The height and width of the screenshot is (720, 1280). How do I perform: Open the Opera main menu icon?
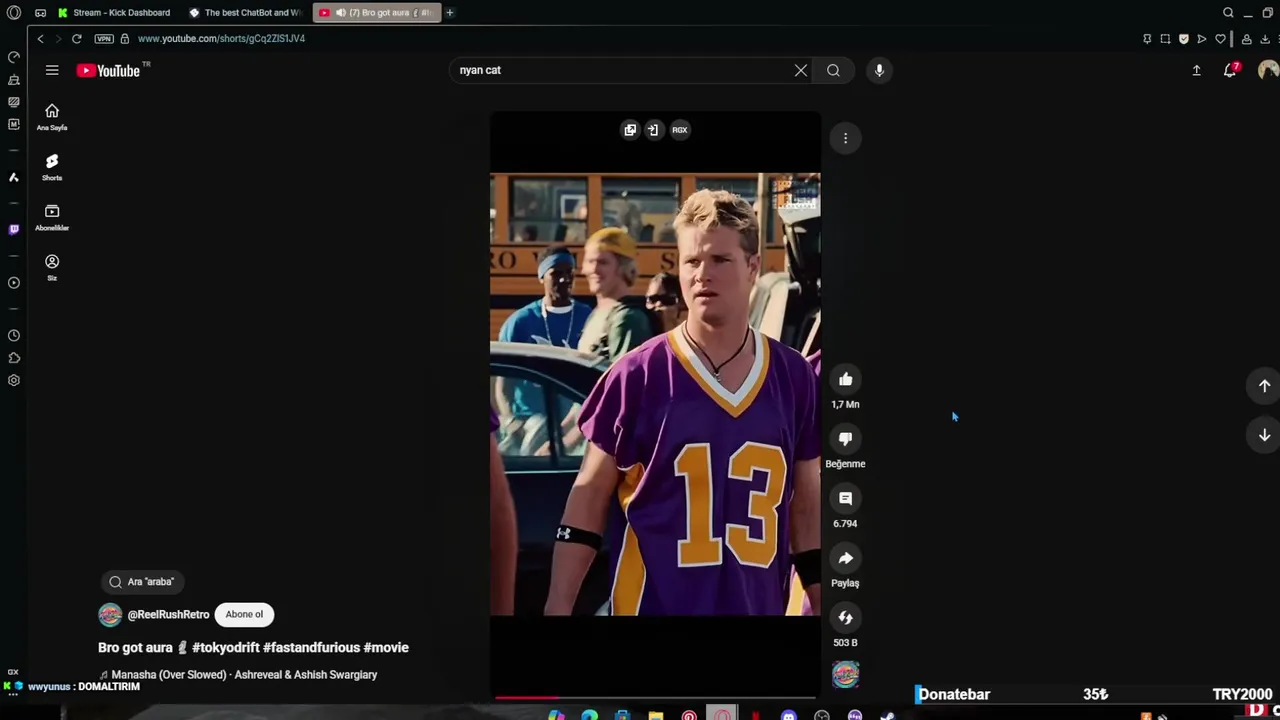14,13
